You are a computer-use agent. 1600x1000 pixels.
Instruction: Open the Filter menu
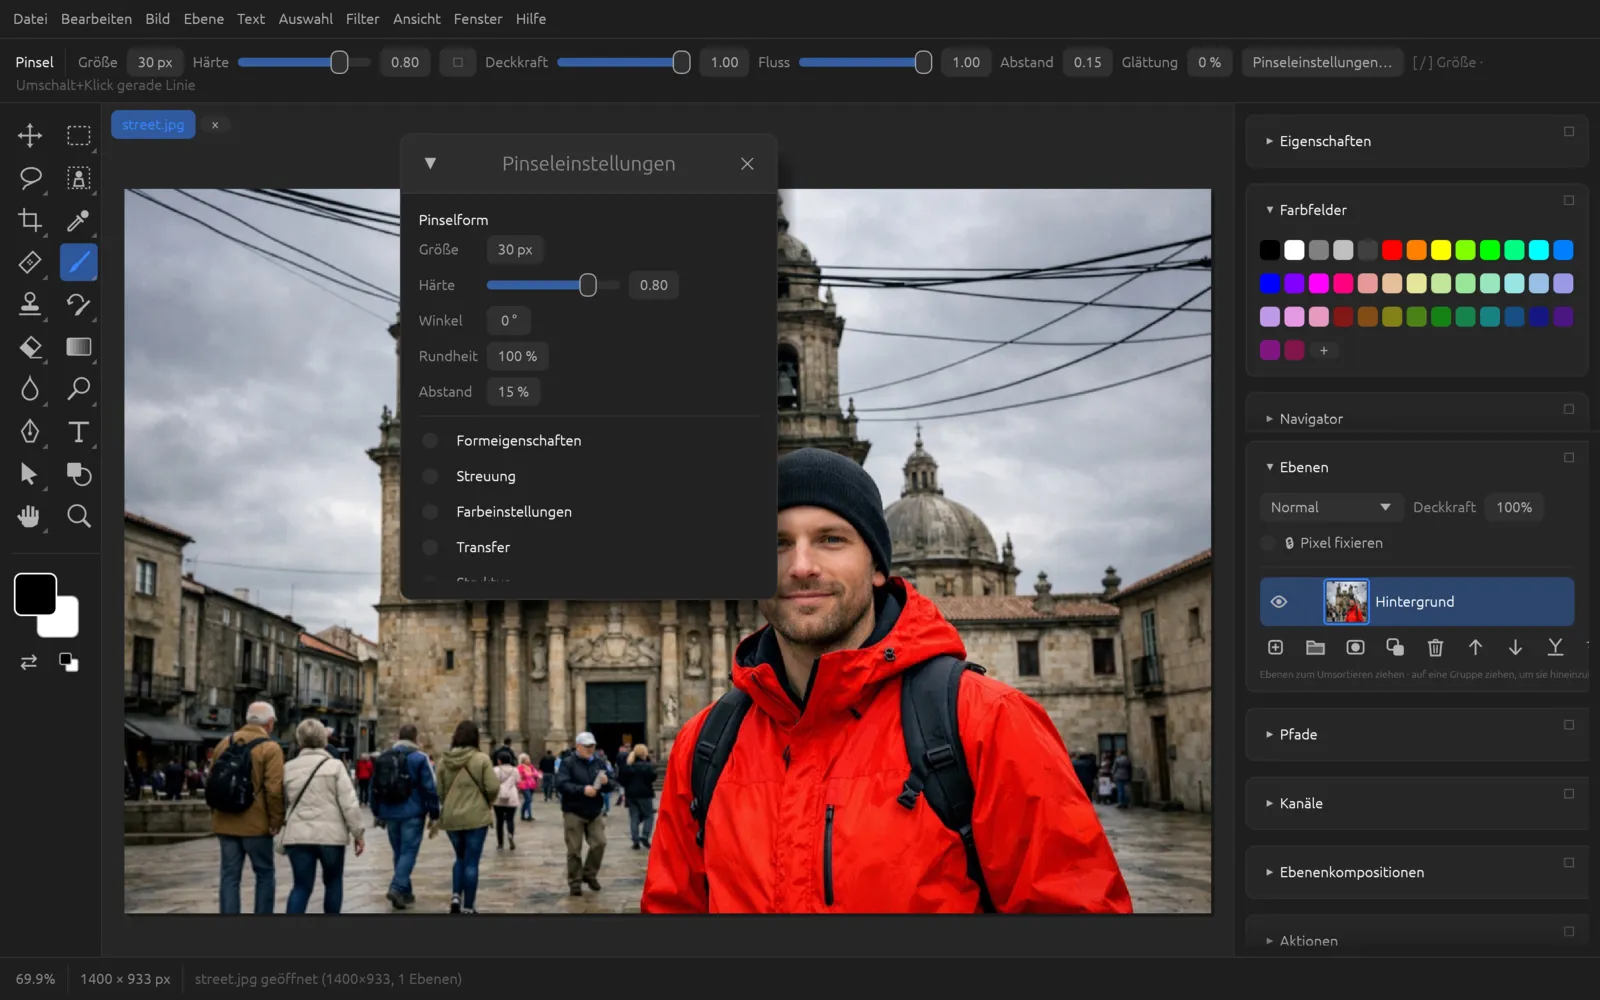tap(362, 19)
